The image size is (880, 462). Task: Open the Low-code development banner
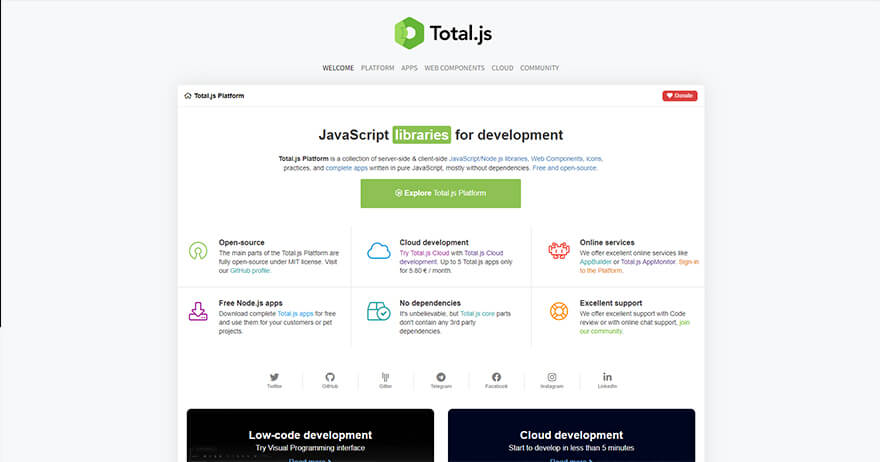click(310, 435)
